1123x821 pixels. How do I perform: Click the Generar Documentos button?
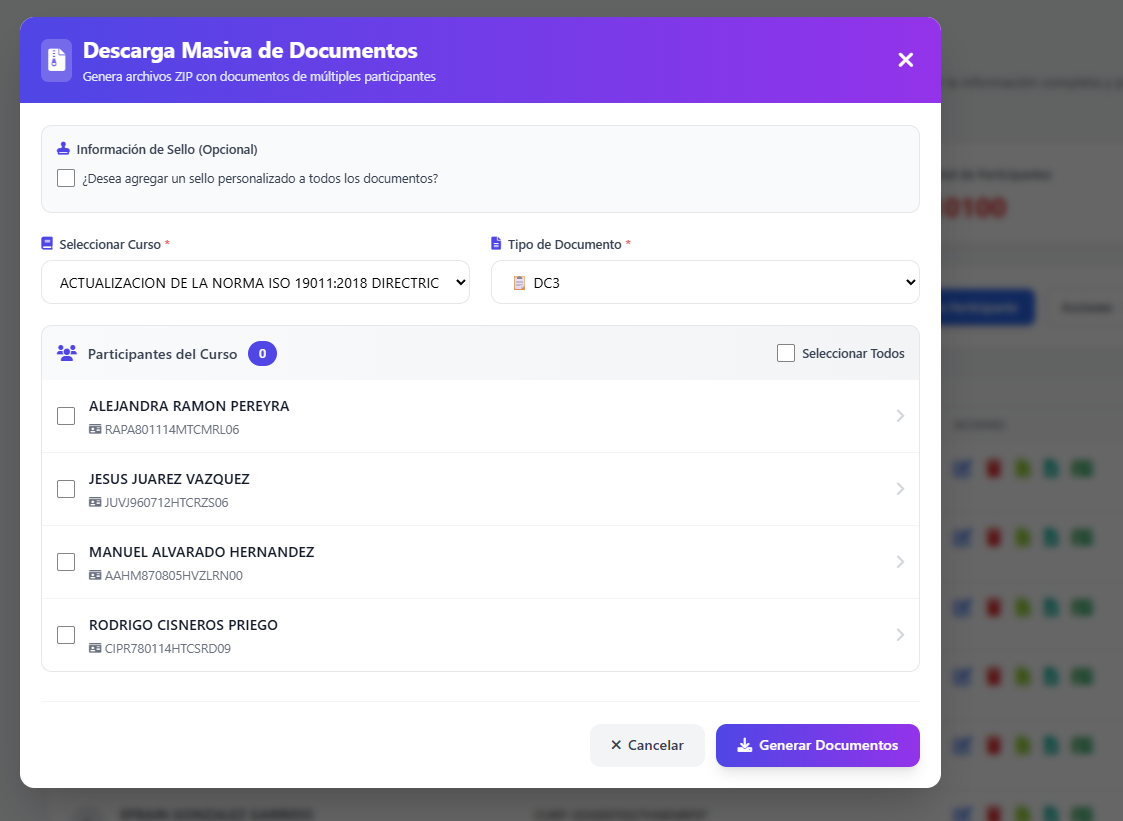click(817, 745)
